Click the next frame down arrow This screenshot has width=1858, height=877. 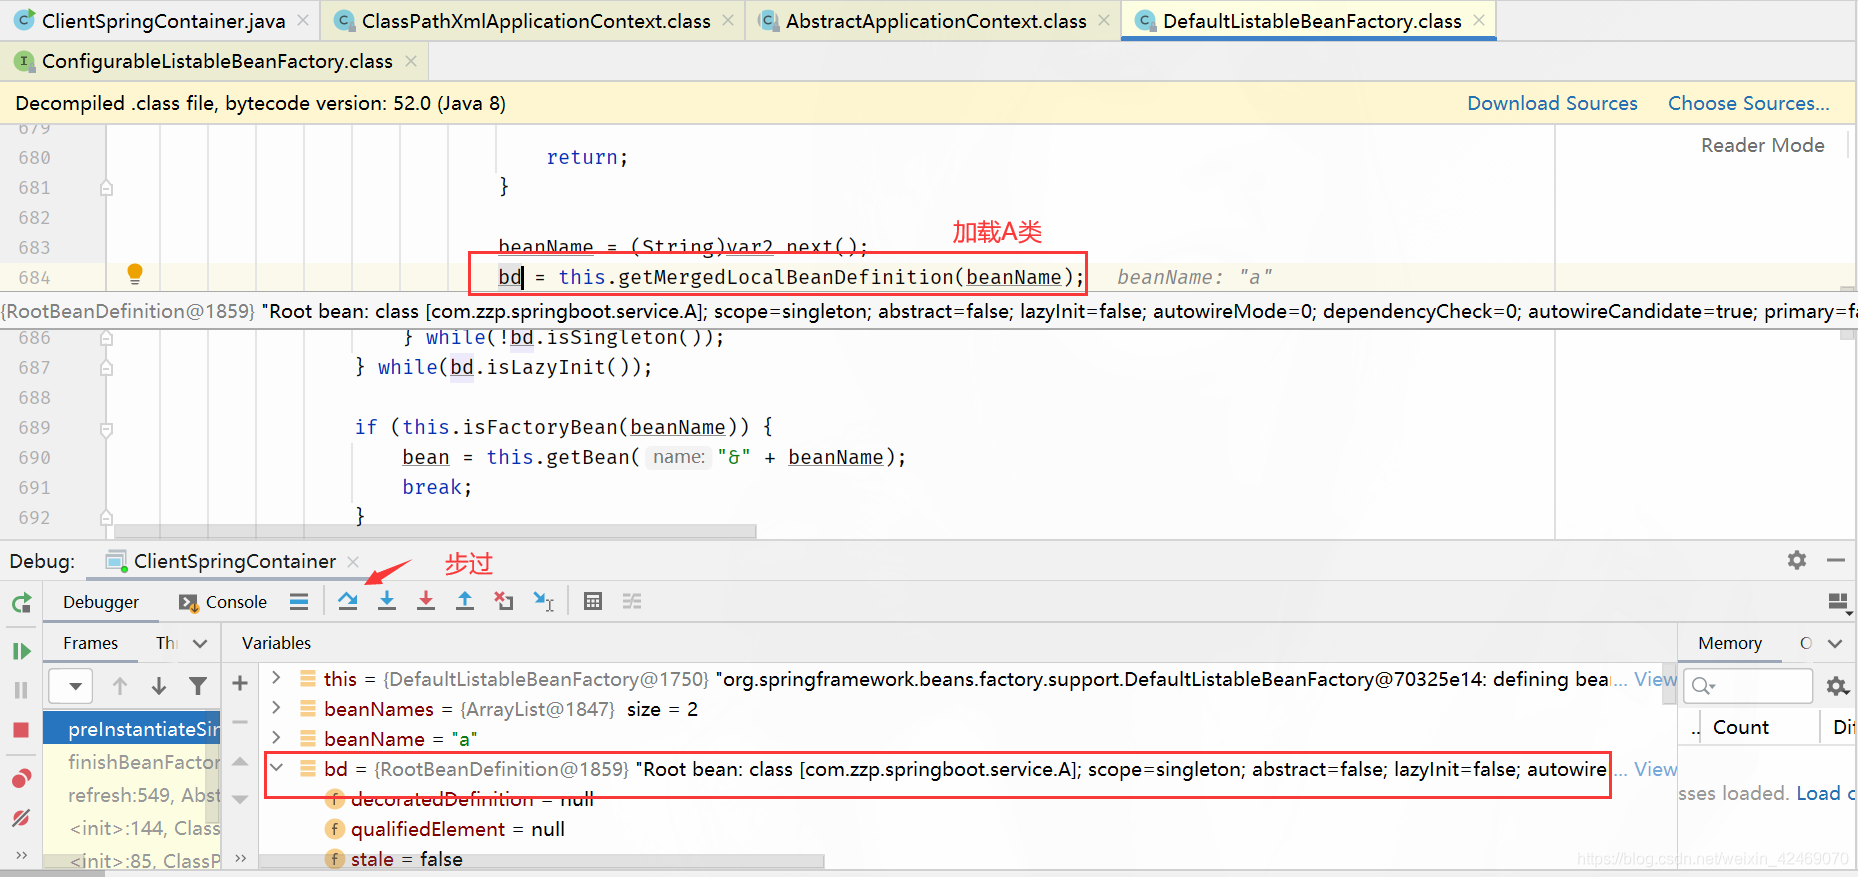159,686
